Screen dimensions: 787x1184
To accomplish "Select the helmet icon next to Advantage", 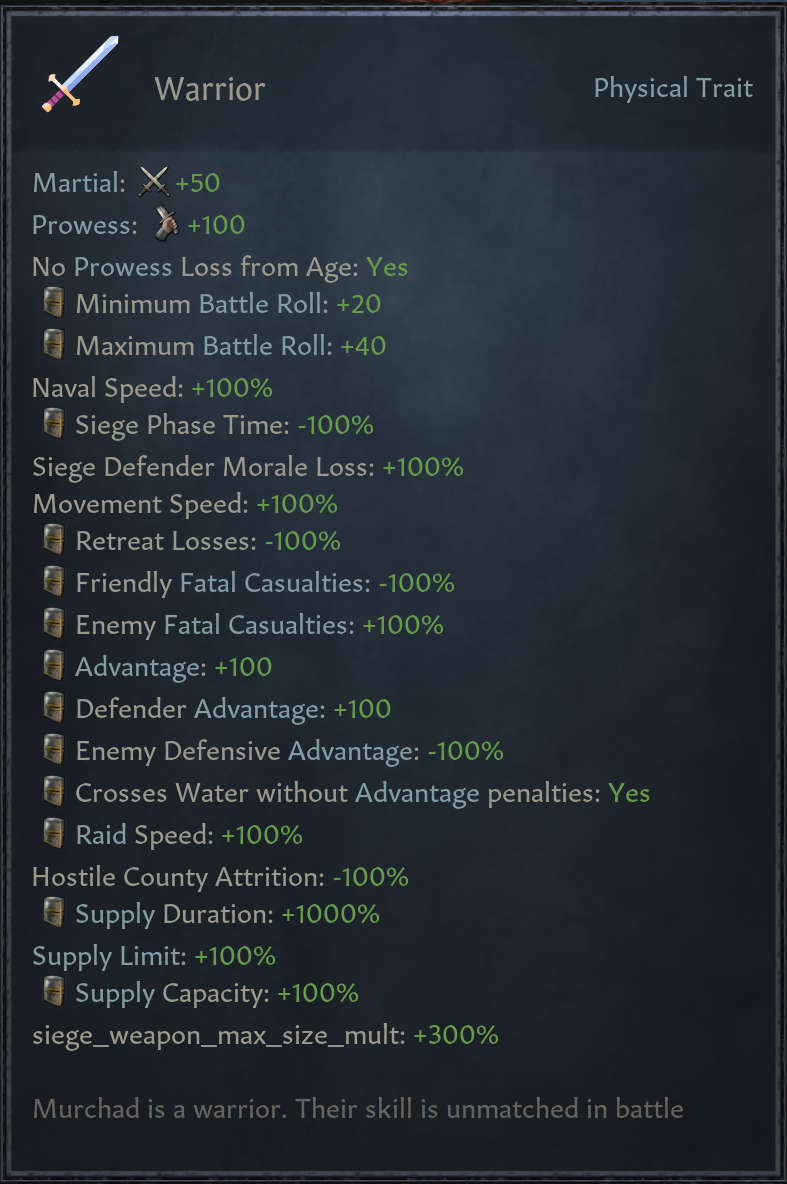I will 54,666.
